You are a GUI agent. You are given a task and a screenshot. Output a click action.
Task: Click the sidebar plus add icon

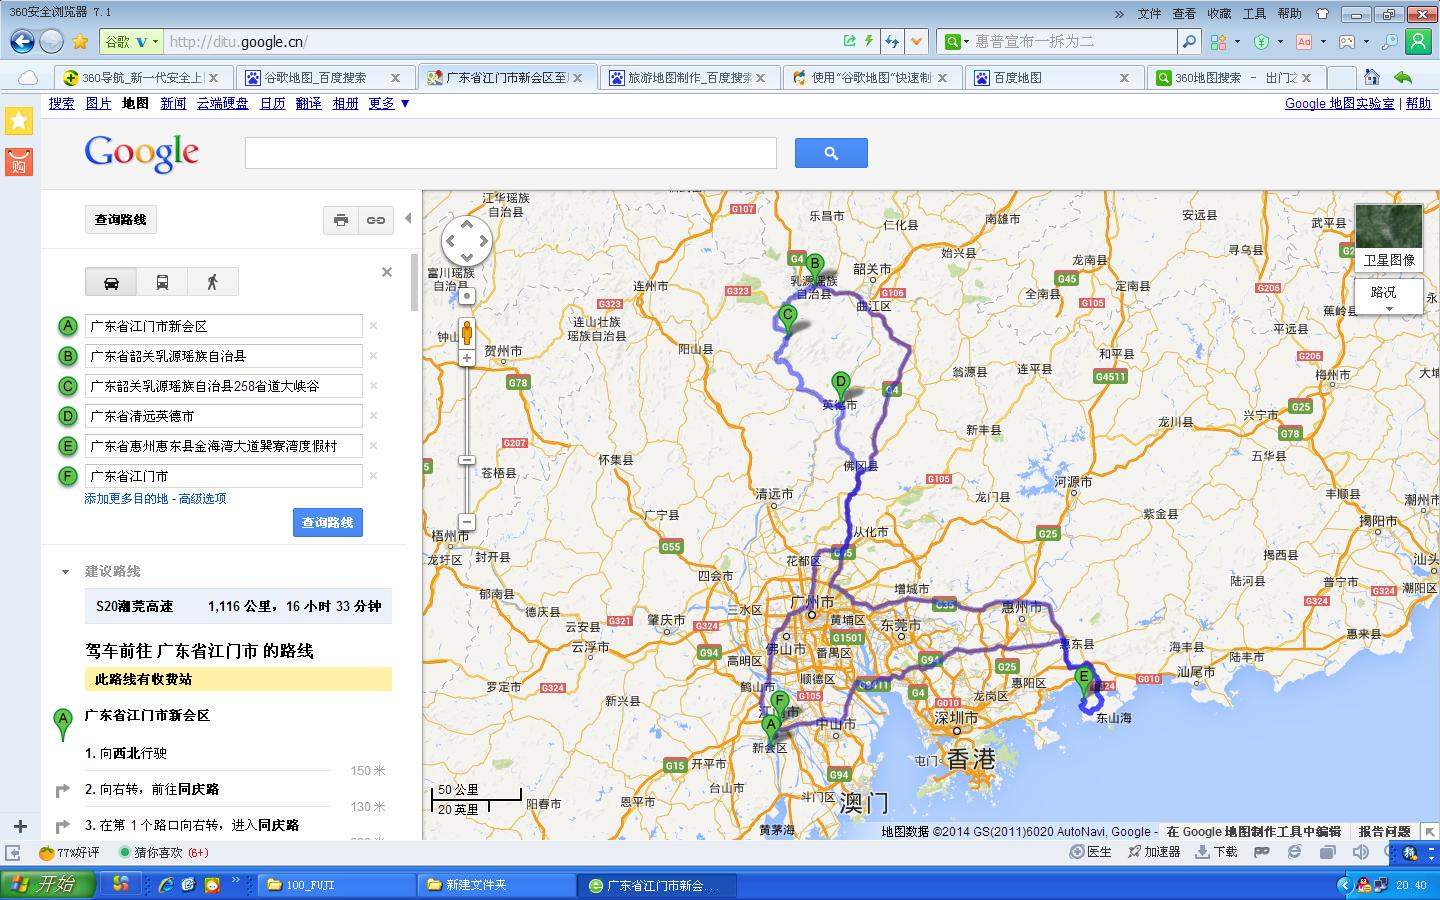pyautogui.click(x=20, y=826)
